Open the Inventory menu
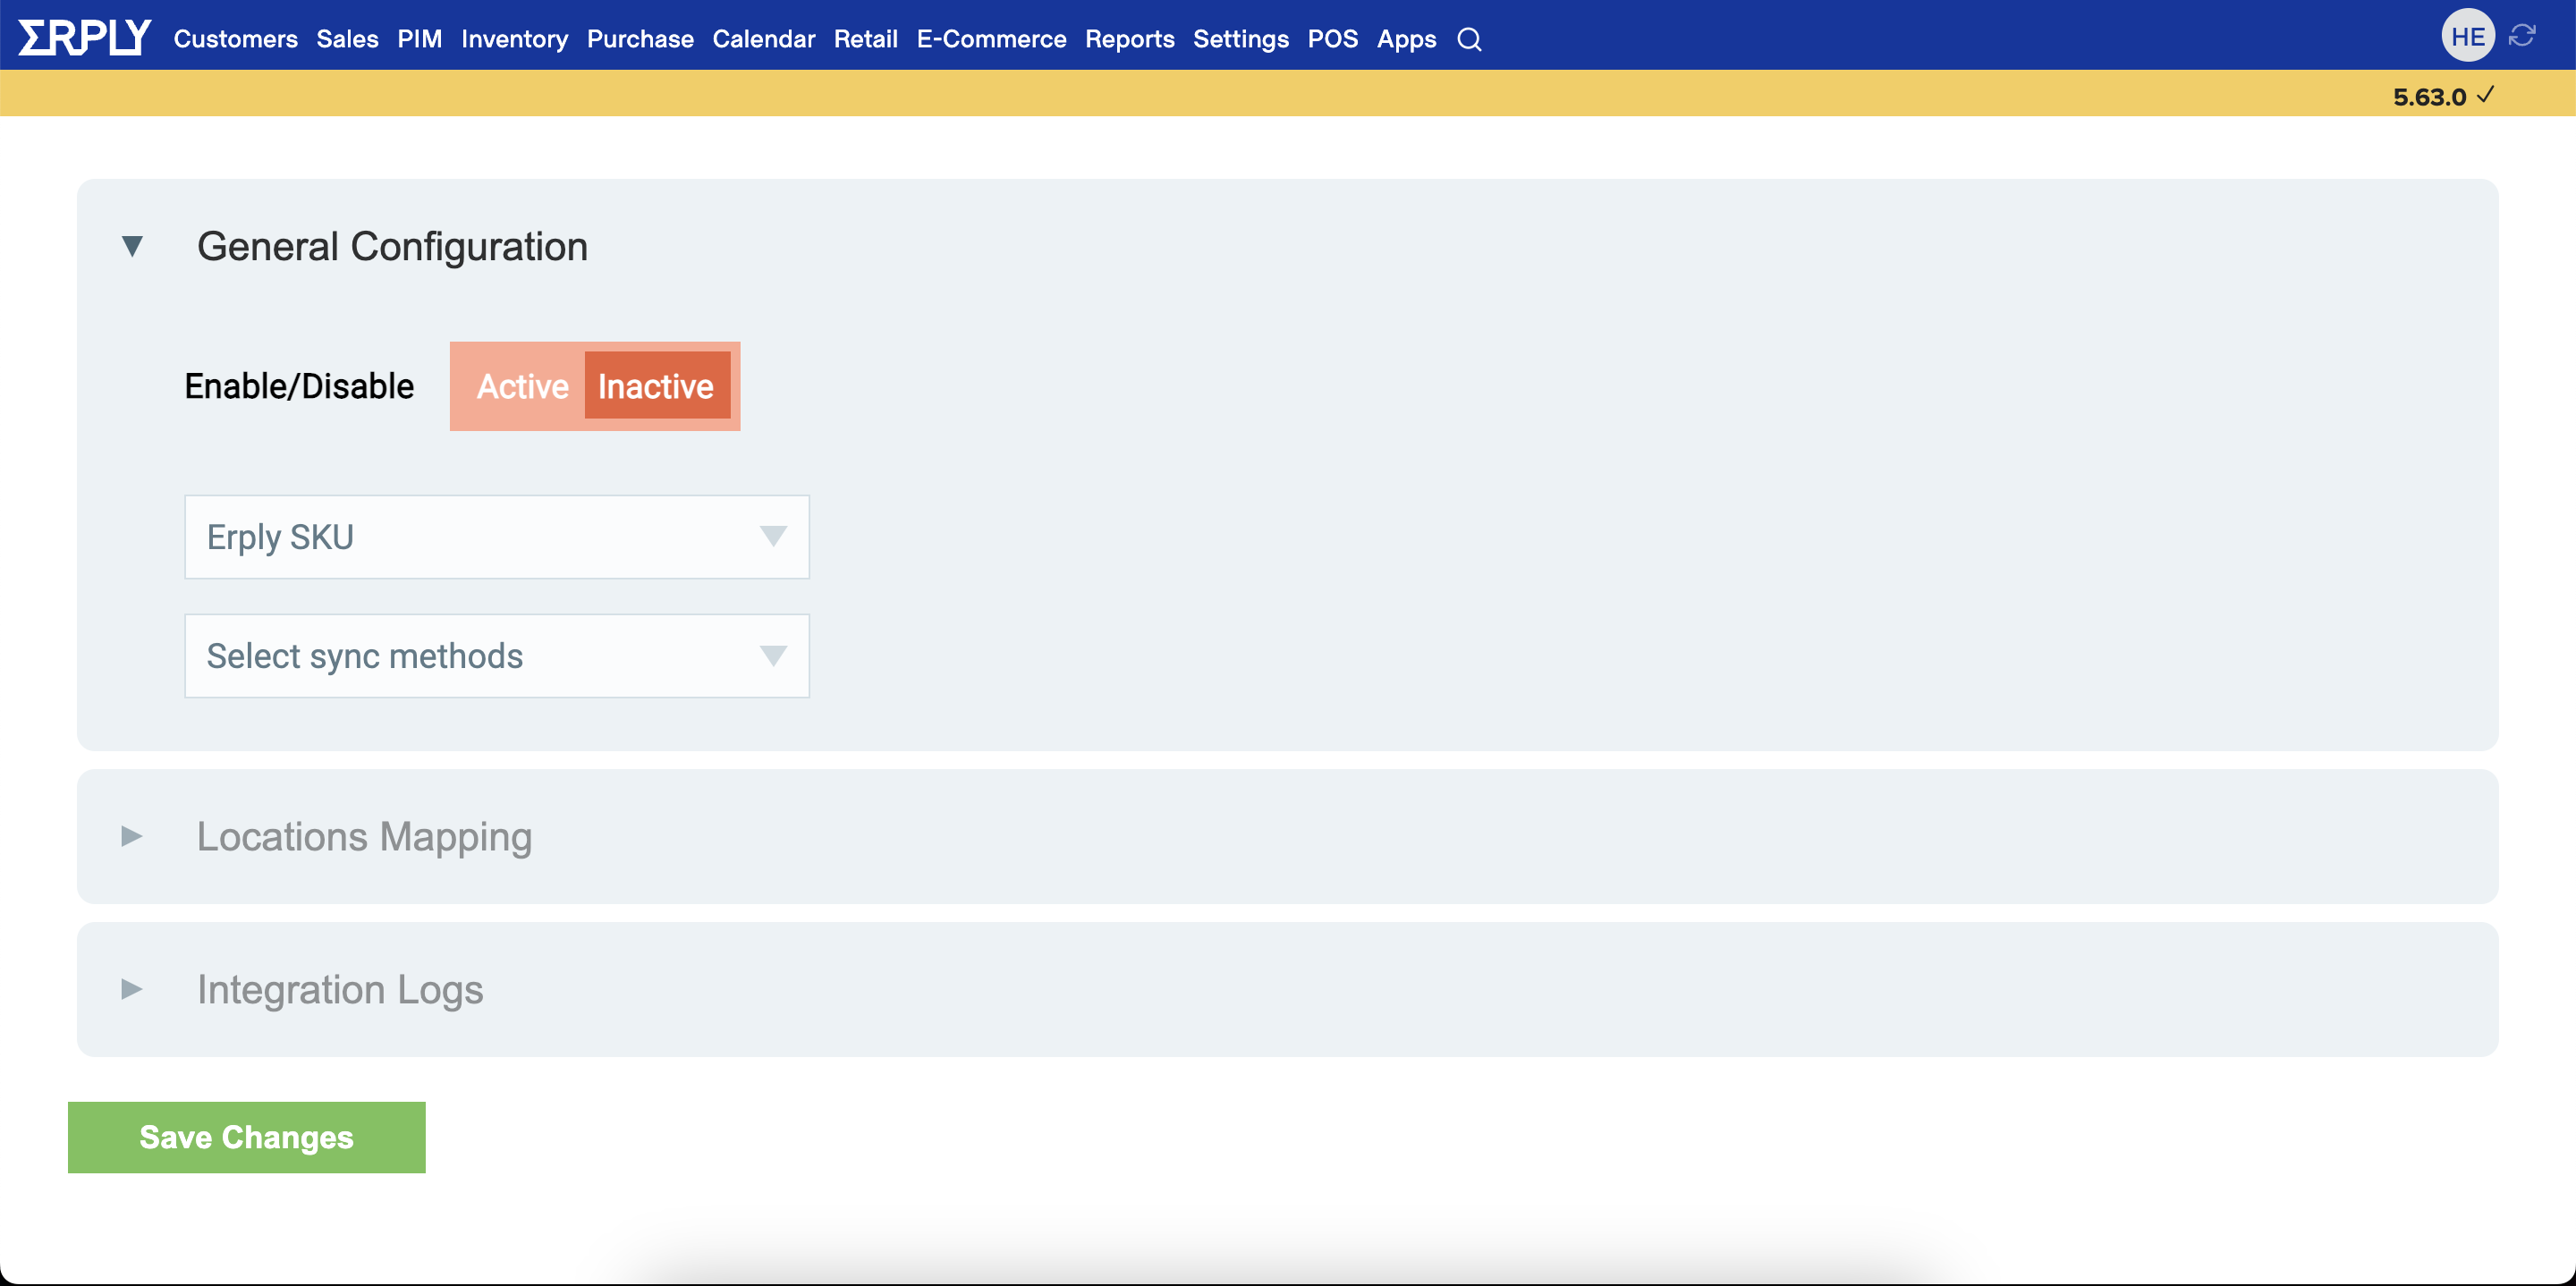The image size is (2576, 1286). tap(514, 39)
